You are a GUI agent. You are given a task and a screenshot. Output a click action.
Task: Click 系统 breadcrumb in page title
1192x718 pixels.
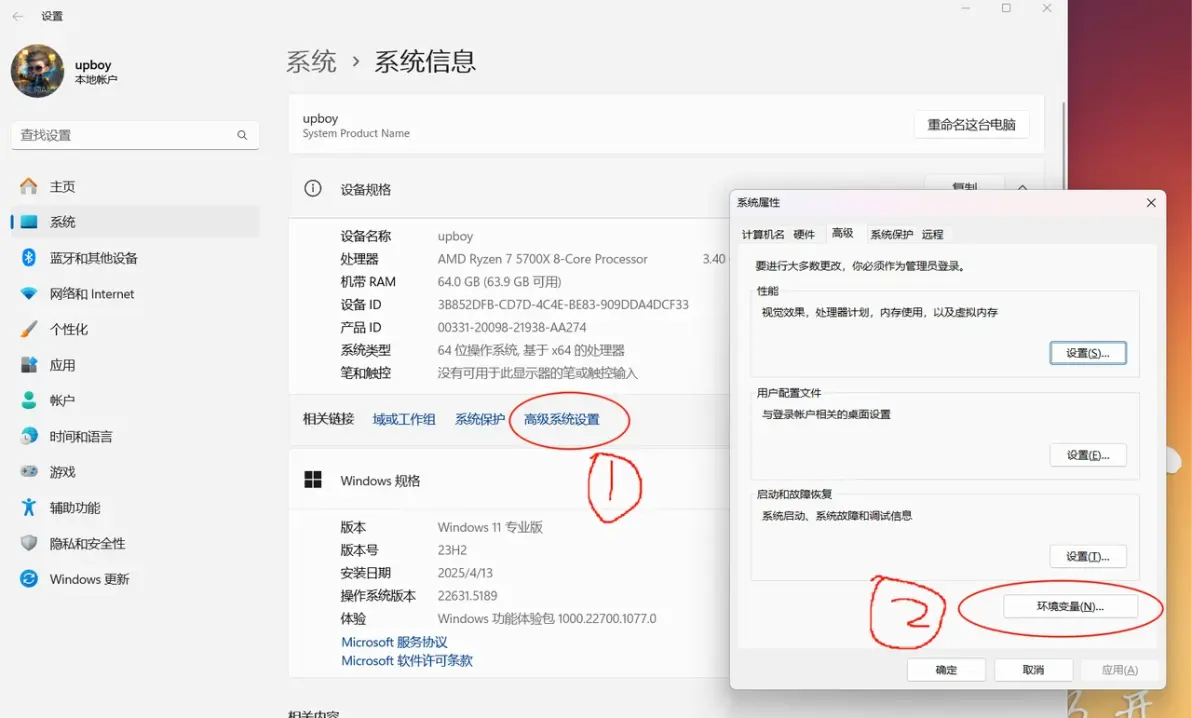pyautogui.click(x=311, y=62)
